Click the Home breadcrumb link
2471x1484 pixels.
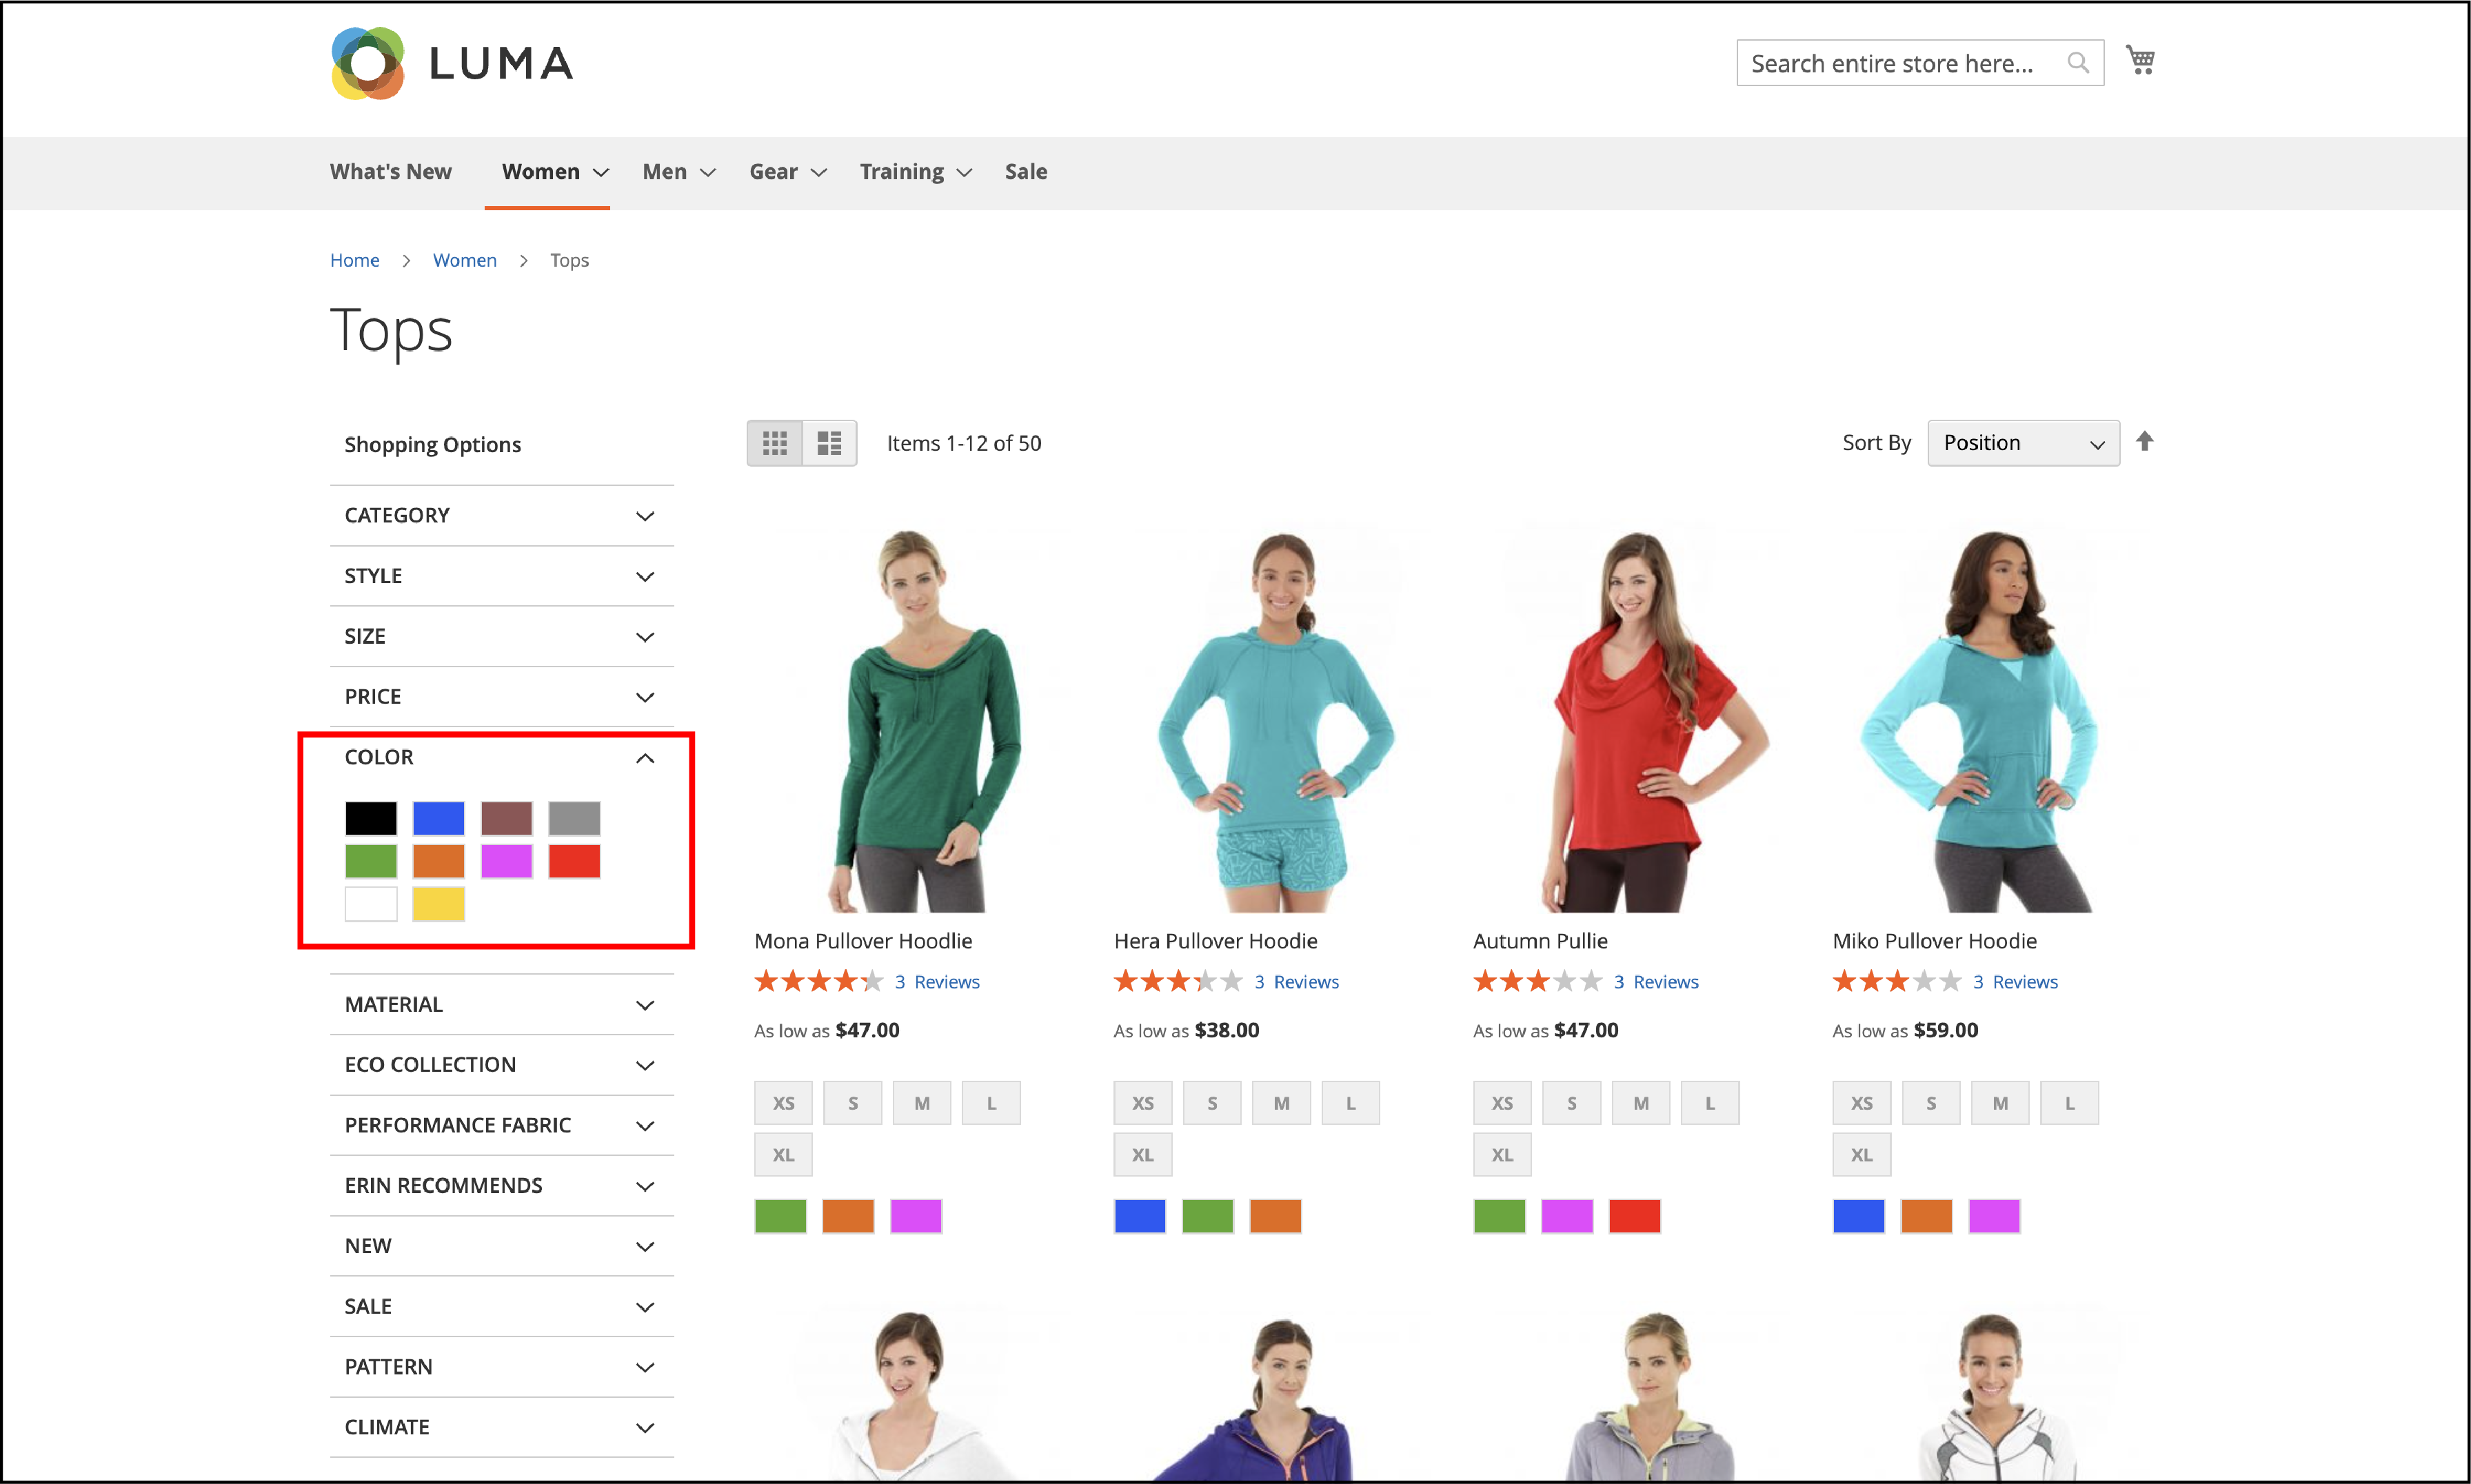355,260
